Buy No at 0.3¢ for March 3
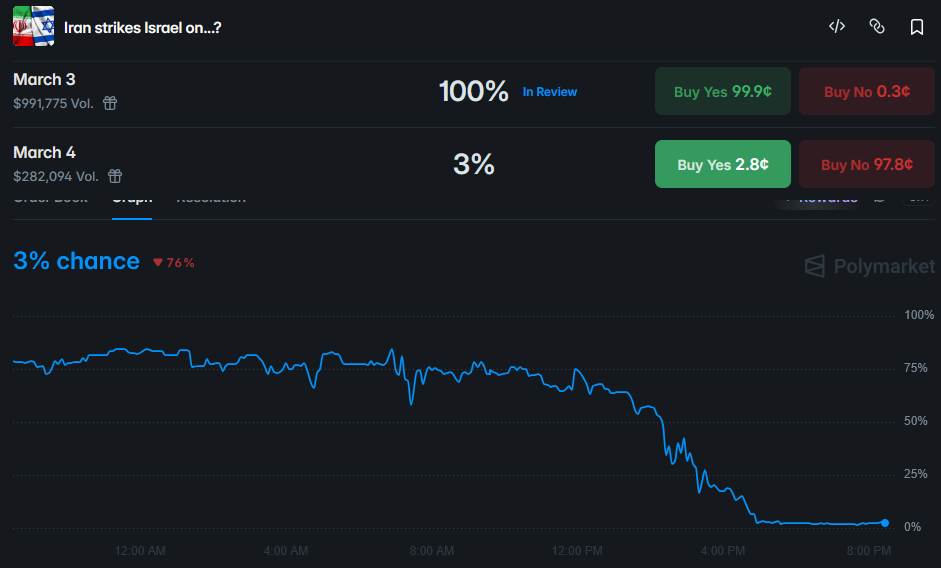Viewport: 941px width, 568px height. tap(867, 91)
